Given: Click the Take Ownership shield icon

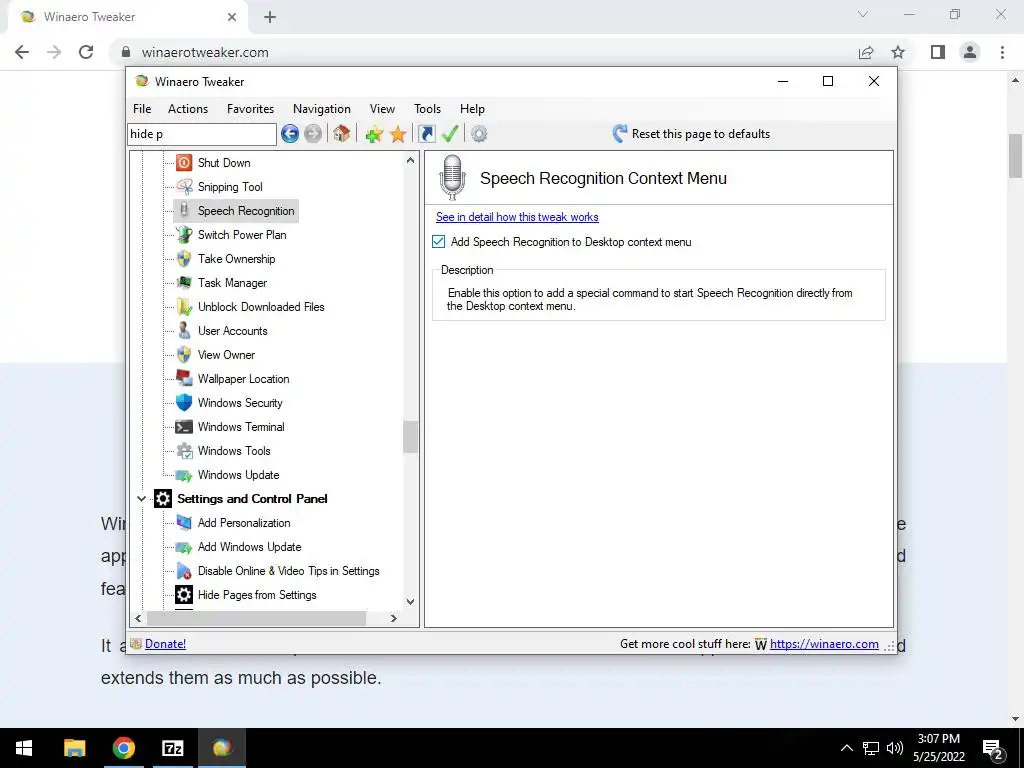Looking at the screenshot, I should [x=184, y=259].
